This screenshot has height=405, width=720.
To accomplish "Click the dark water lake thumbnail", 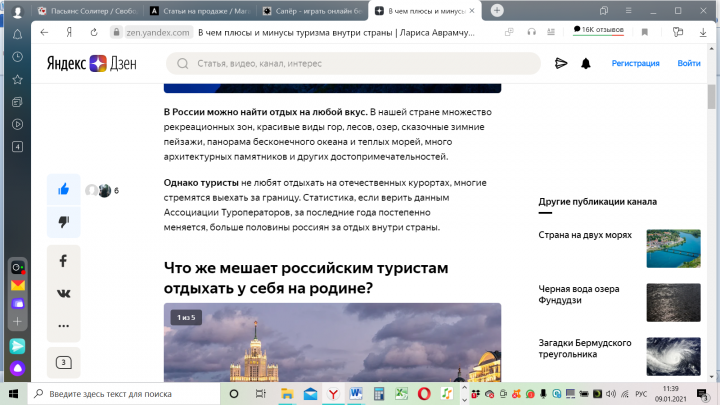I will 674,303.
